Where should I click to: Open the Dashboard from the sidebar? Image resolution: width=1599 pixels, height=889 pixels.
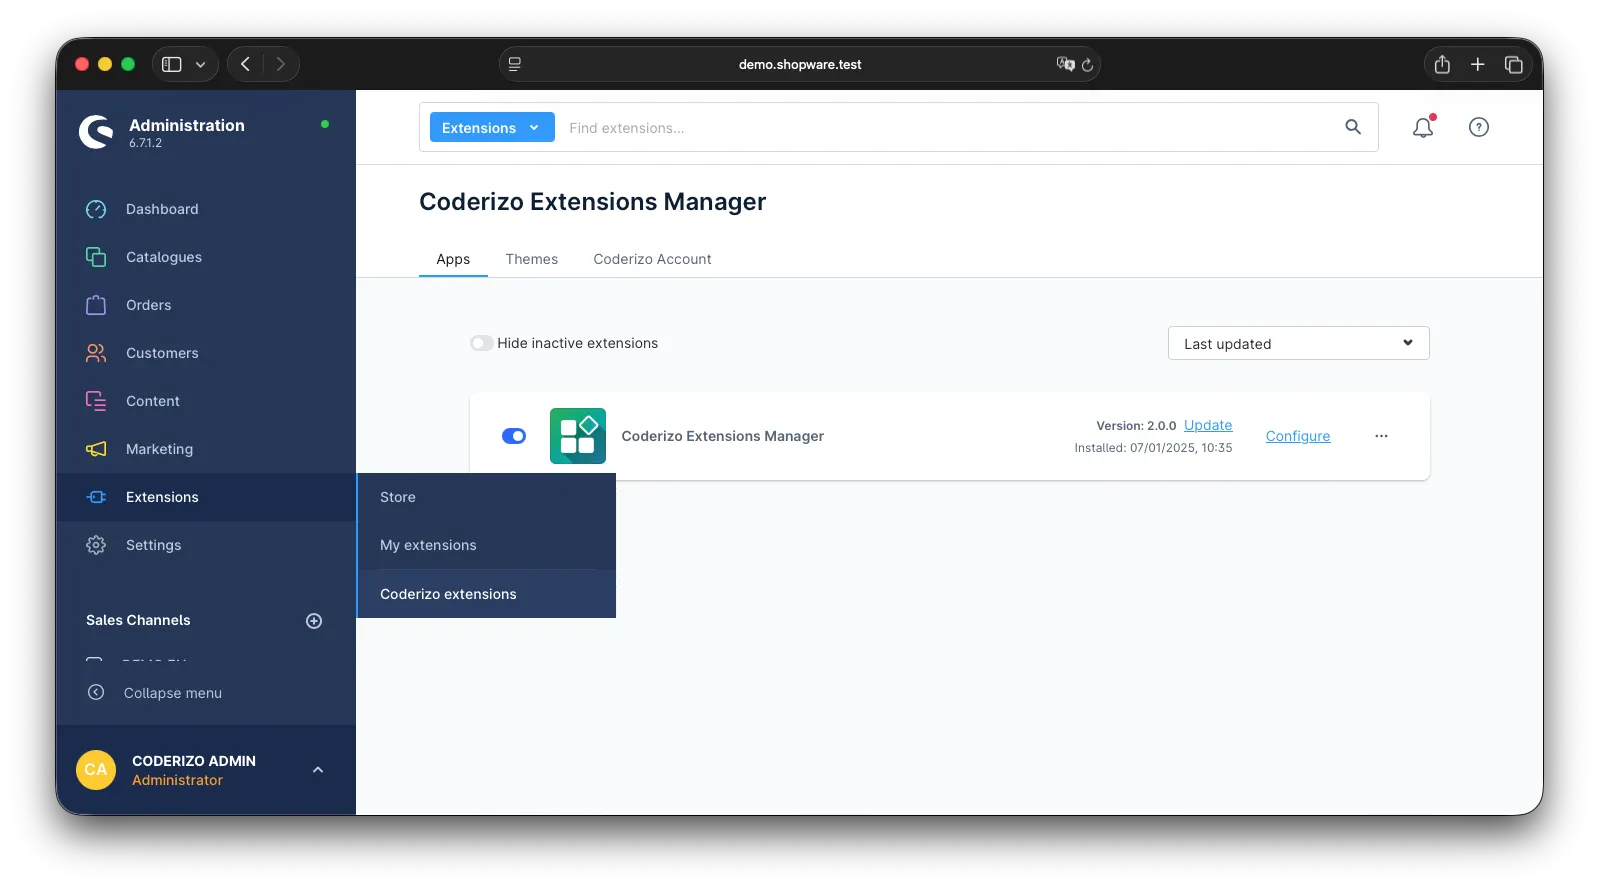point(162,209)
